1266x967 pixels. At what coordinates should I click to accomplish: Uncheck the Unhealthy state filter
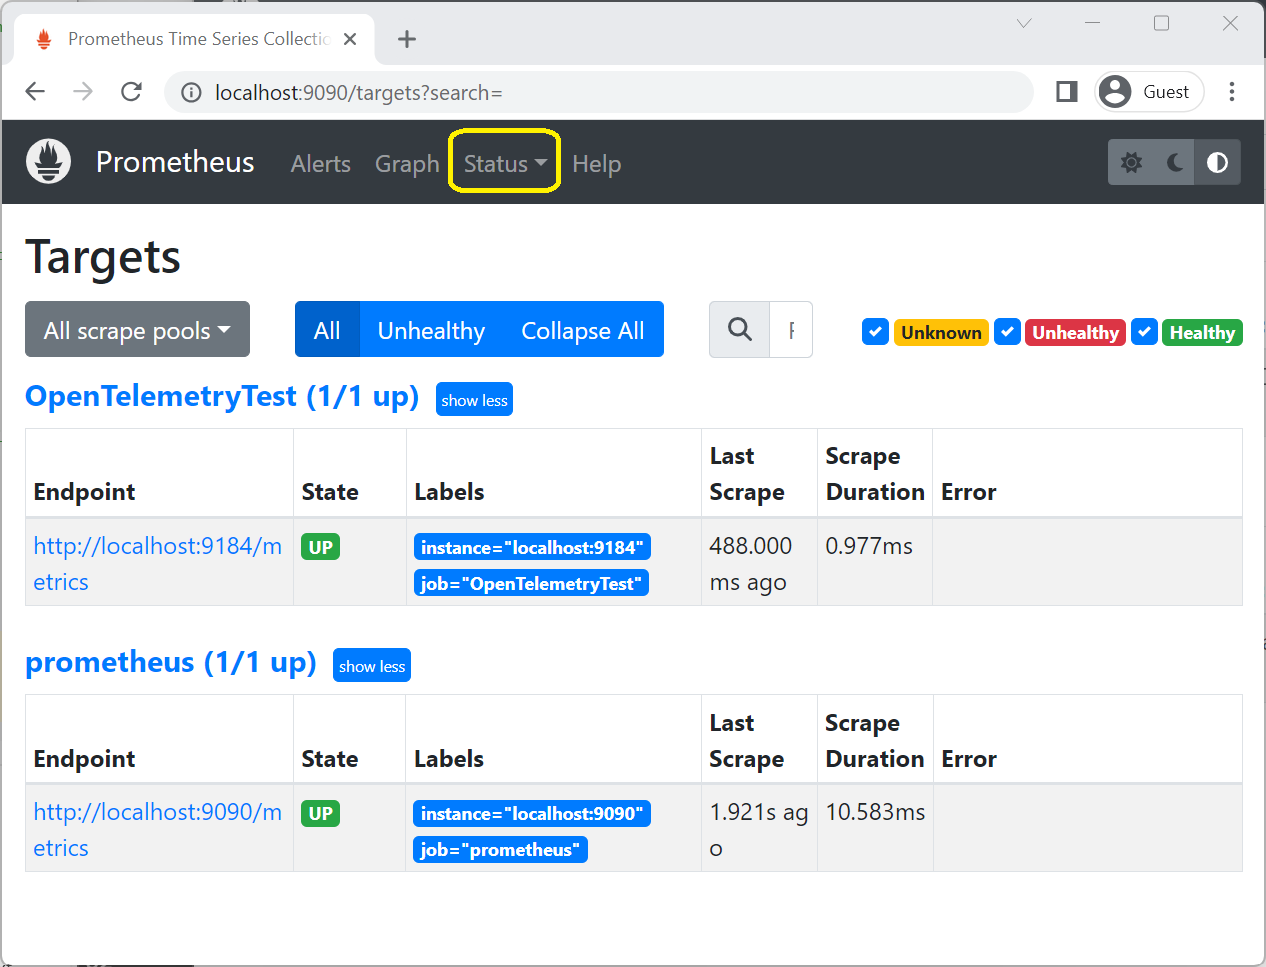click(x=1007, y=332)
